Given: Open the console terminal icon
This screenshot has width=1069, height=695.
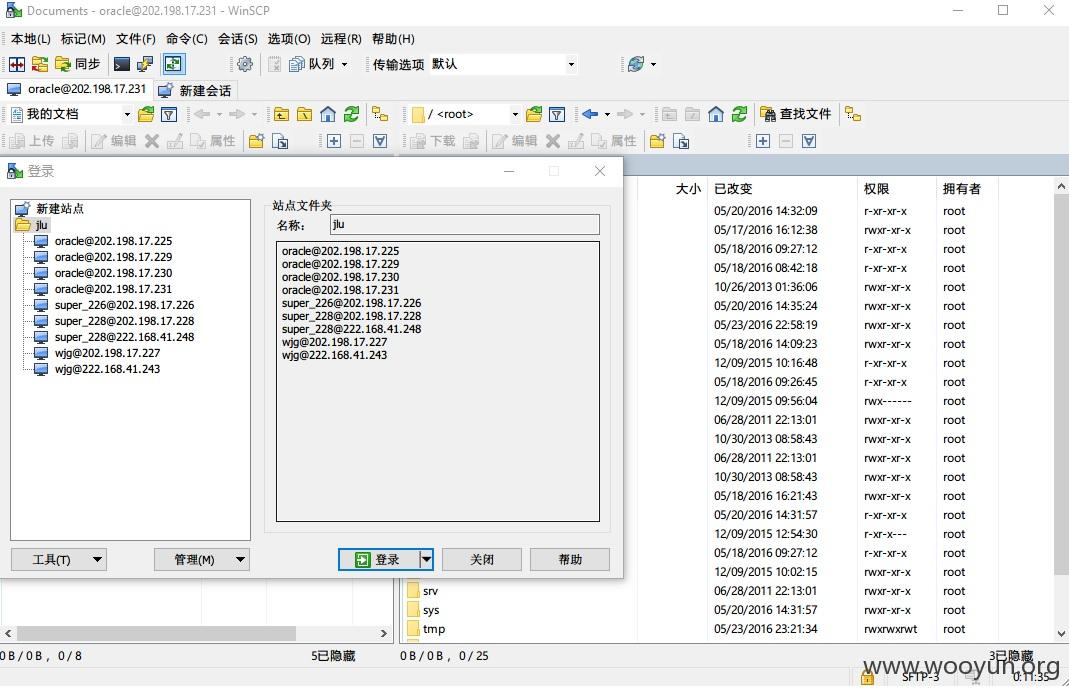Looking at the screenshot, I should coord(121,64).
